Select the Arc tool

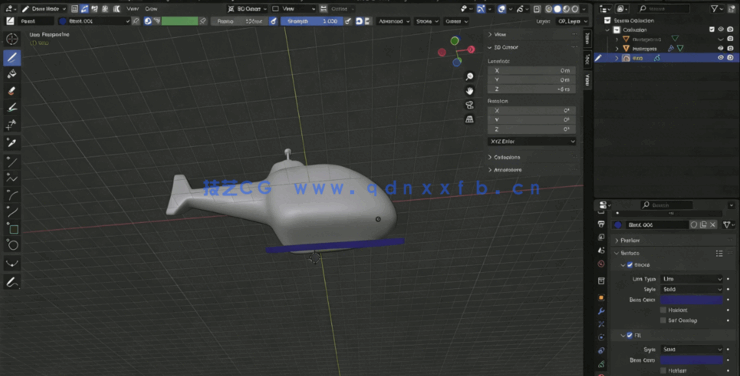12,195
